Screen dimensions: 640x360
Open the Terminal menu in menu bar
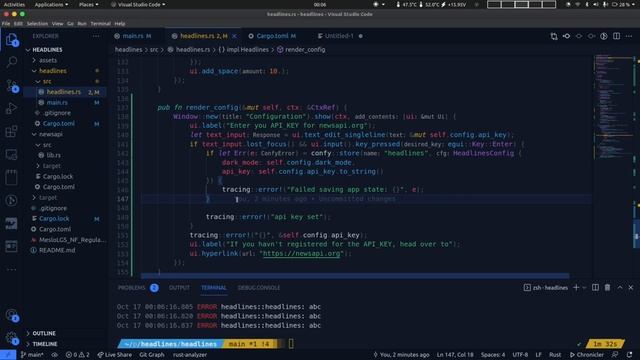tap(100, 24)
